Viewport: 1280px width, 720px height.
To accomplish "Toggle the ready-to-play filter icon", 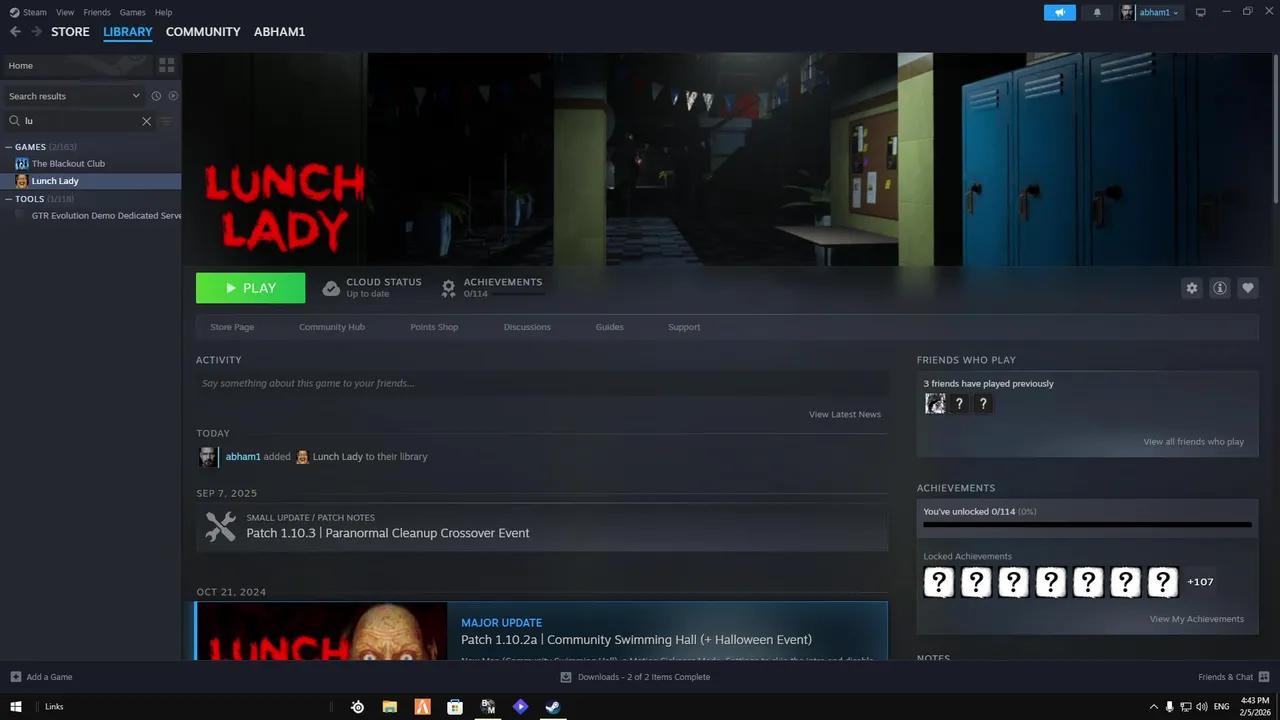I will pyautogui.click(x=173, y=96).
